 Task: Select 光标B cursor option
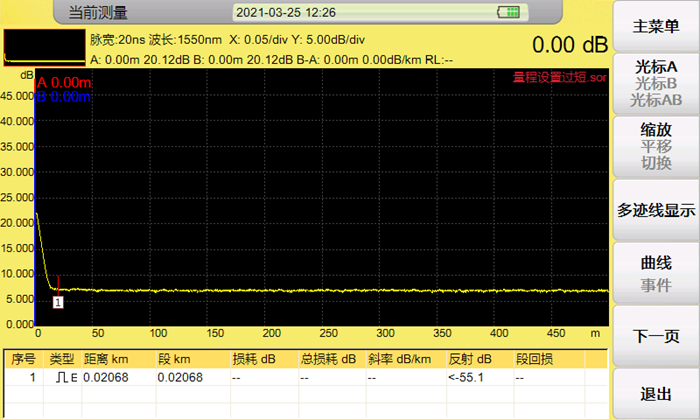pyautogui.click(x=656, y=83)
